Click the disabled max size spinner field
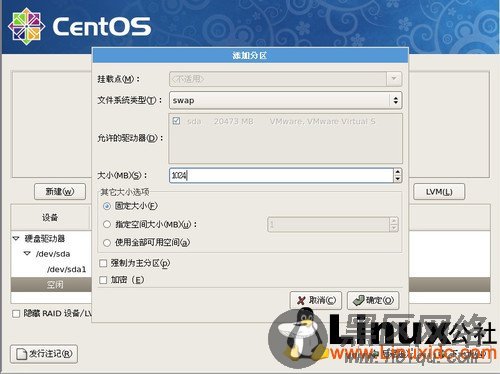The height and width of the screenshot is (374, 500). pos(332,224)
